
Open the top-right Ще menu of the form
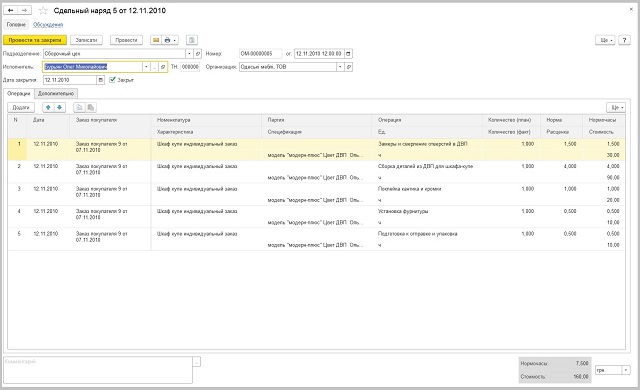coord(605,40)
